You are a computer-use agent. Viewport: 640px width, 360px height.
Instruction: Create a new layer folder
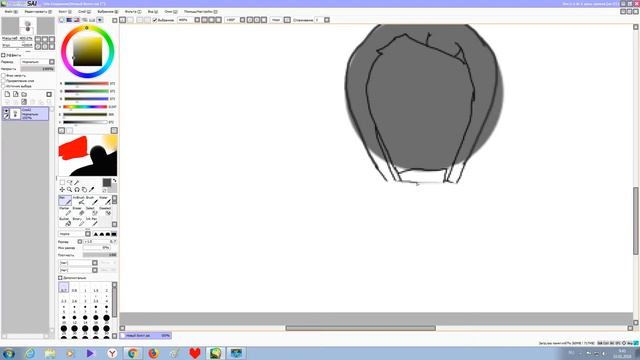(24, 94)
